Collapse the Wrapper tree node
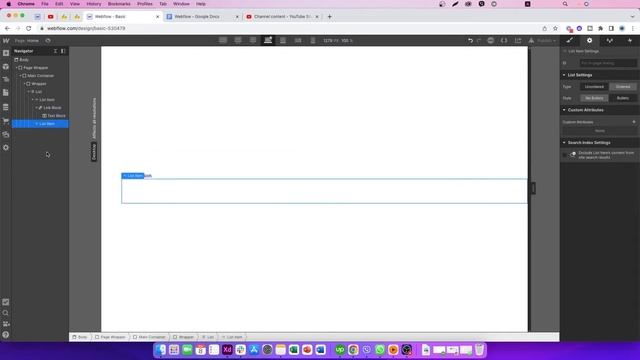This screenshot has height=360, width=640. click(x=25, y=84)
